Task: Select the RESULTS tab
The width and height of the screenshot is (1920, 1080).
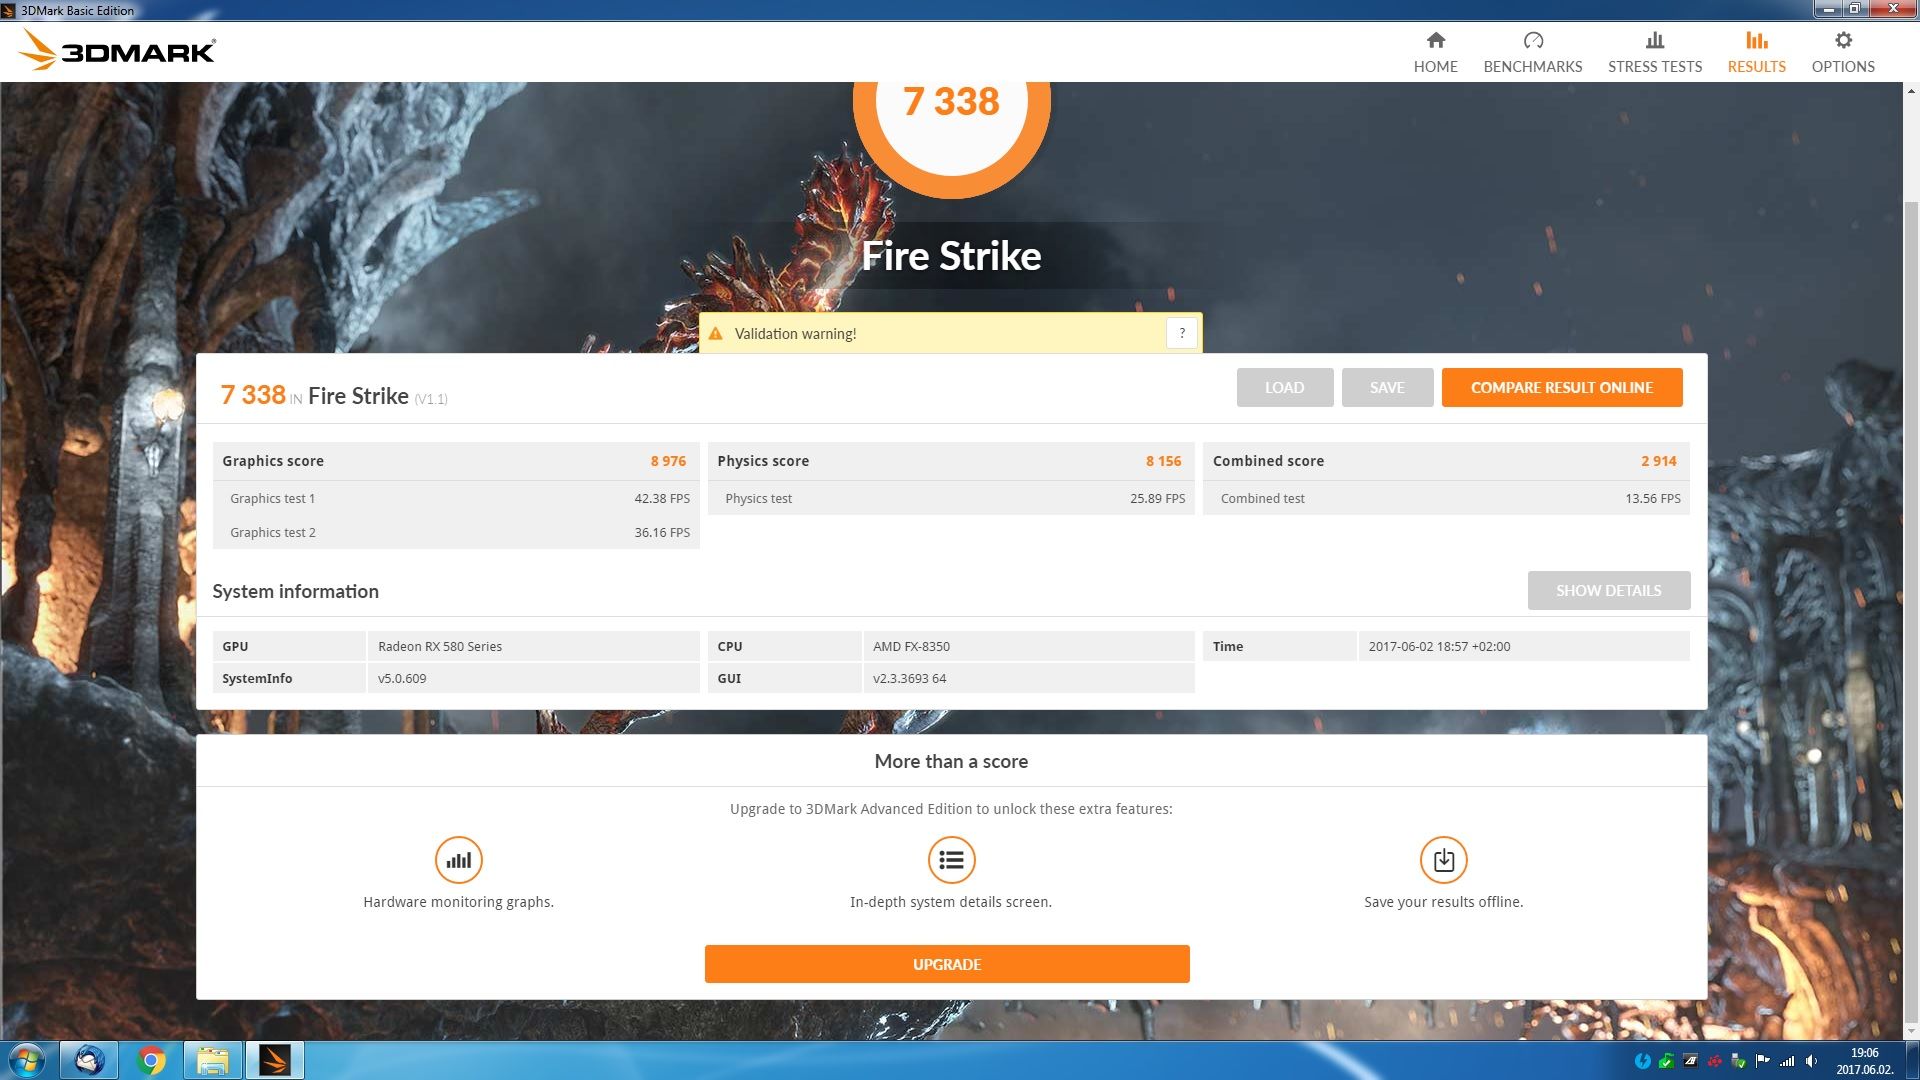Action: point(1756,52)
